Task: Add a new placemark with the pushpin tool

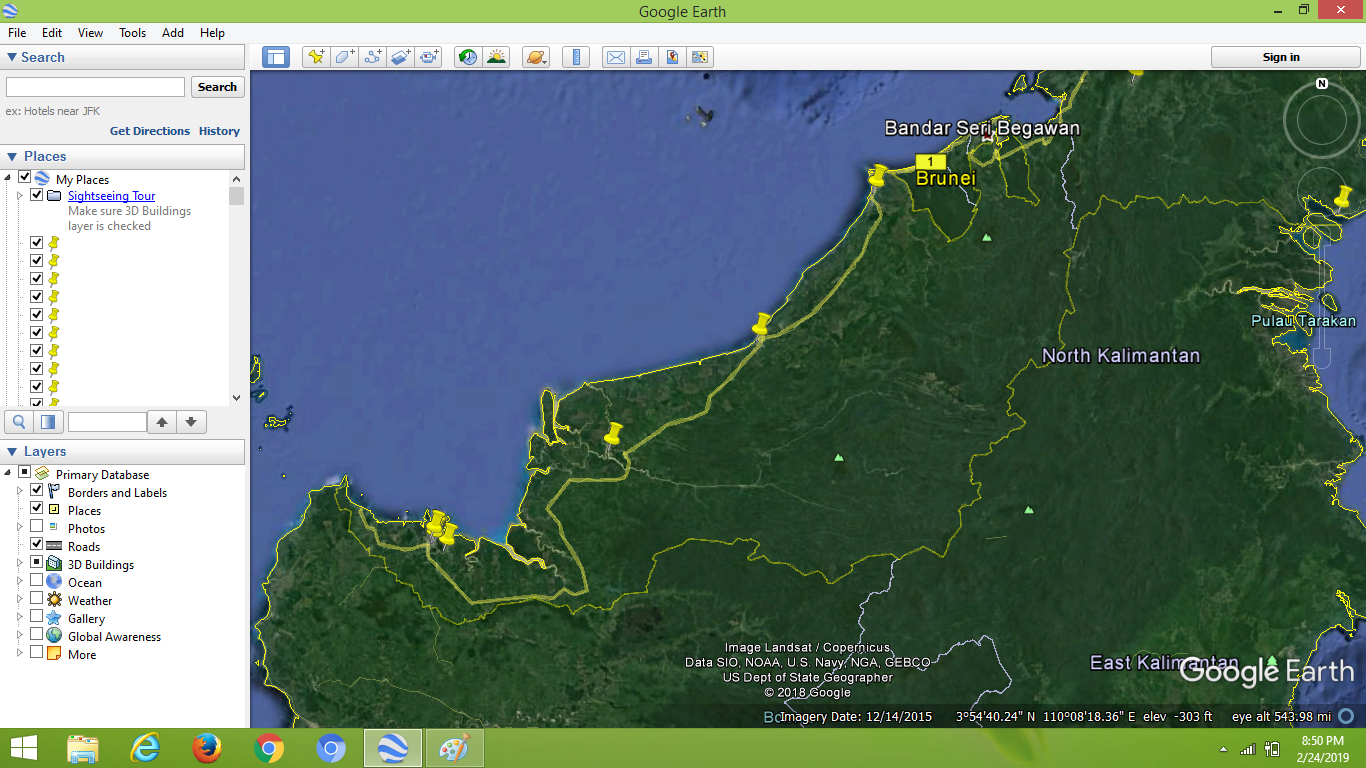Action: click(x=316, y=57)
